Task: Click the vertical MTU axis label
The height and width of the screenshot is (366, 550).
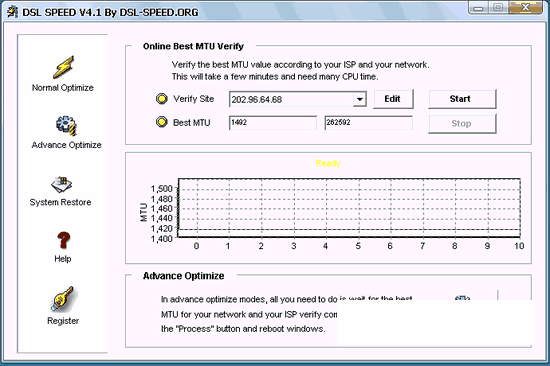Action: (143, 212)
